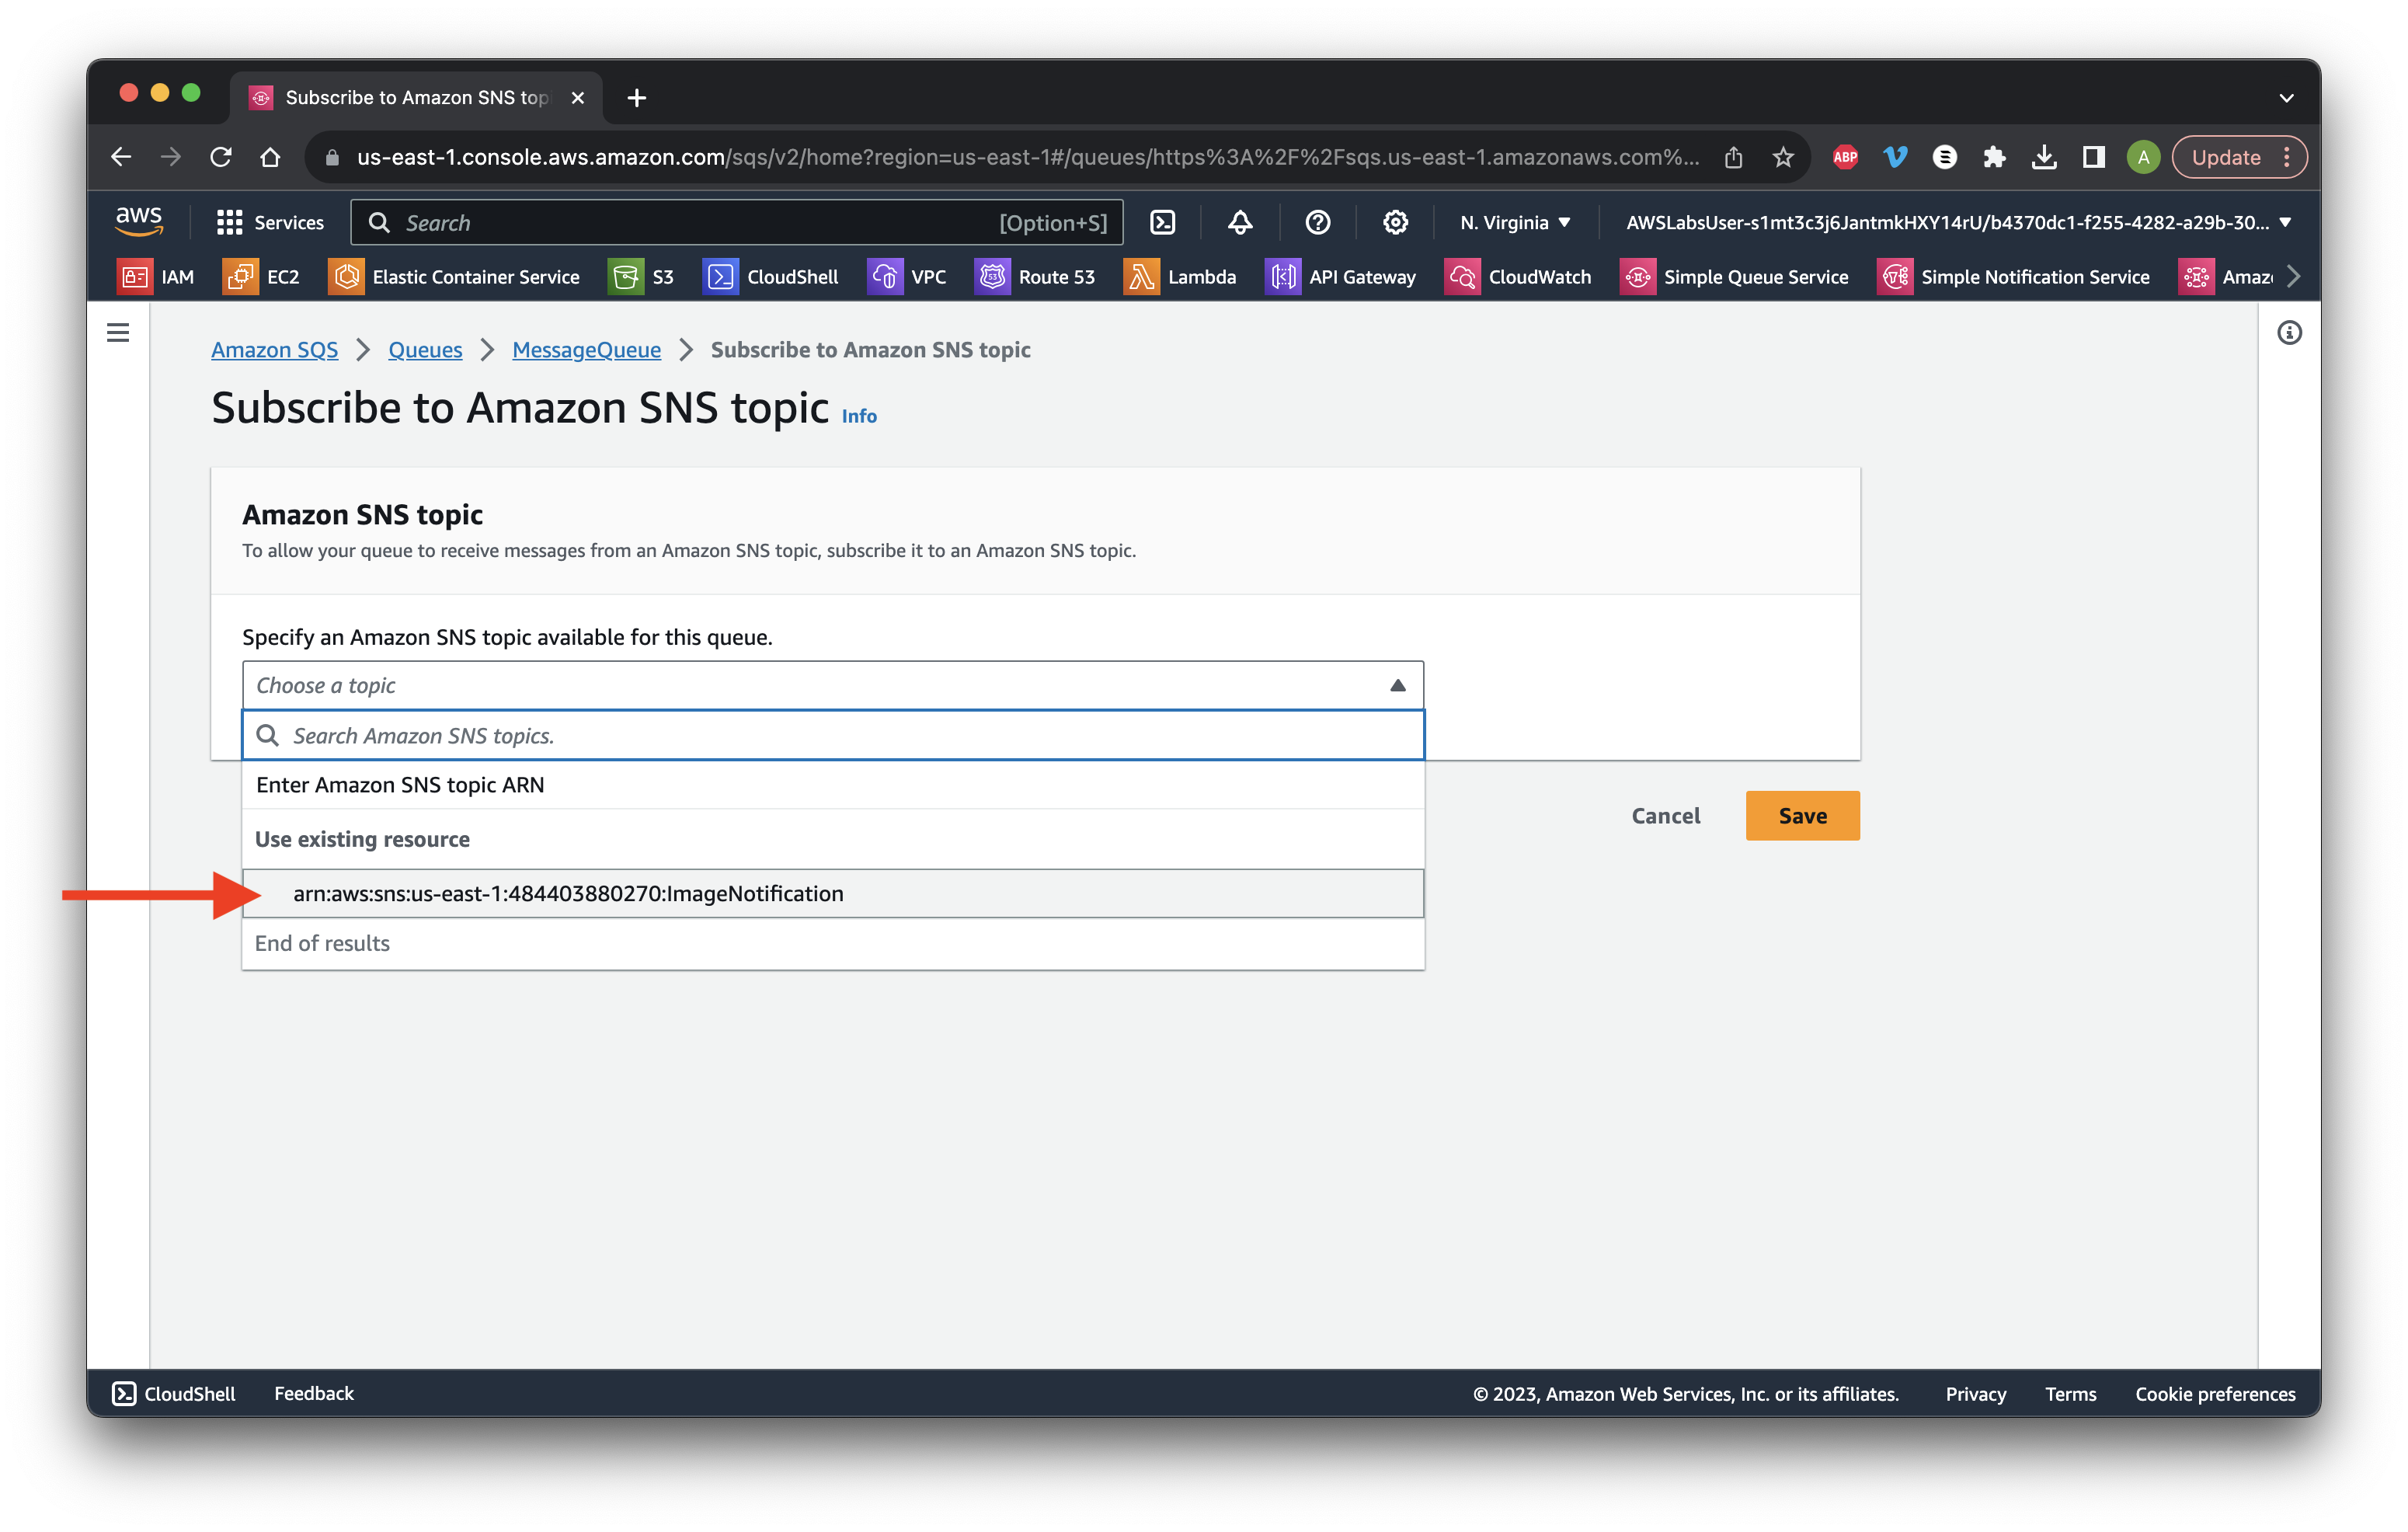Open the notifications bell
Viewport: 2408px width, 1532px height.
(1240, 222)
